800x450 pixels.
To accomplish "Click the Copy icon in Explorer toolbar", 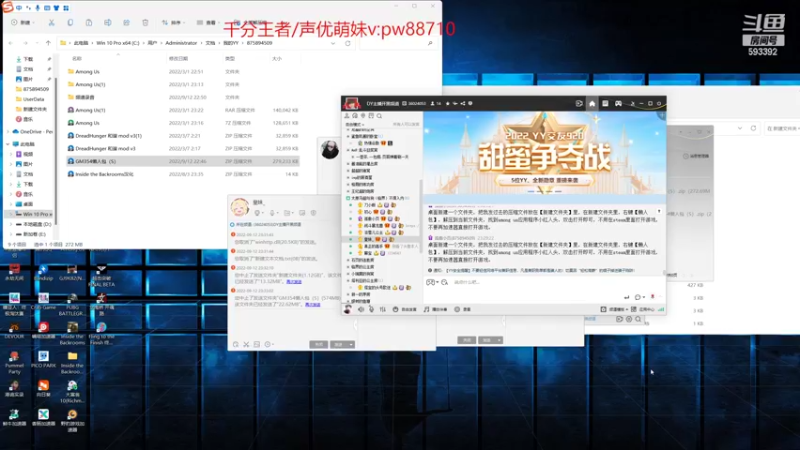I will click(70, 22).
